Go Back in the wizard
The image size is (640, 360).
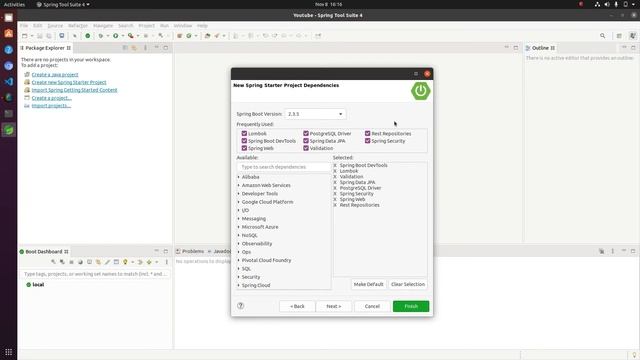[x=297, y=306]
